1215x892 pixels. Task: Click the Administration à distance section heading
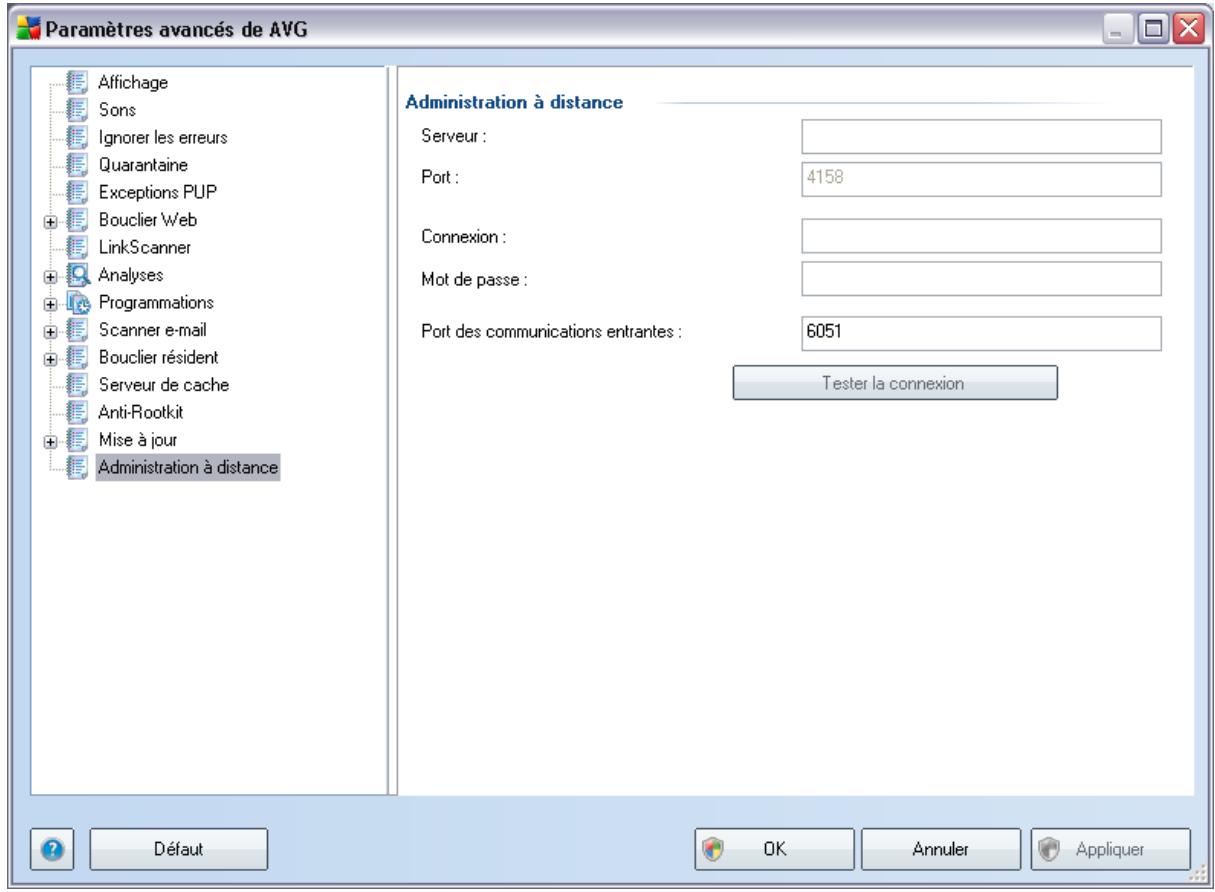512,102
